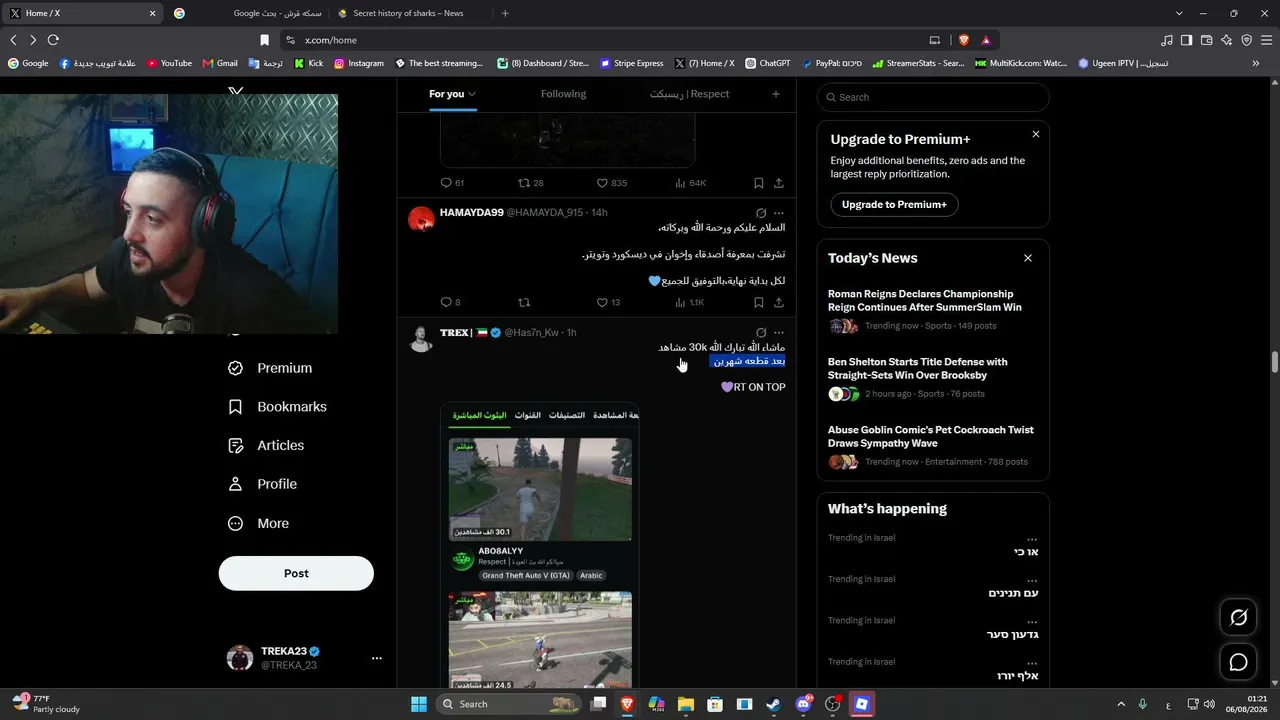
Task: Open Steam from the taskbar
Action: pos(774,704)
